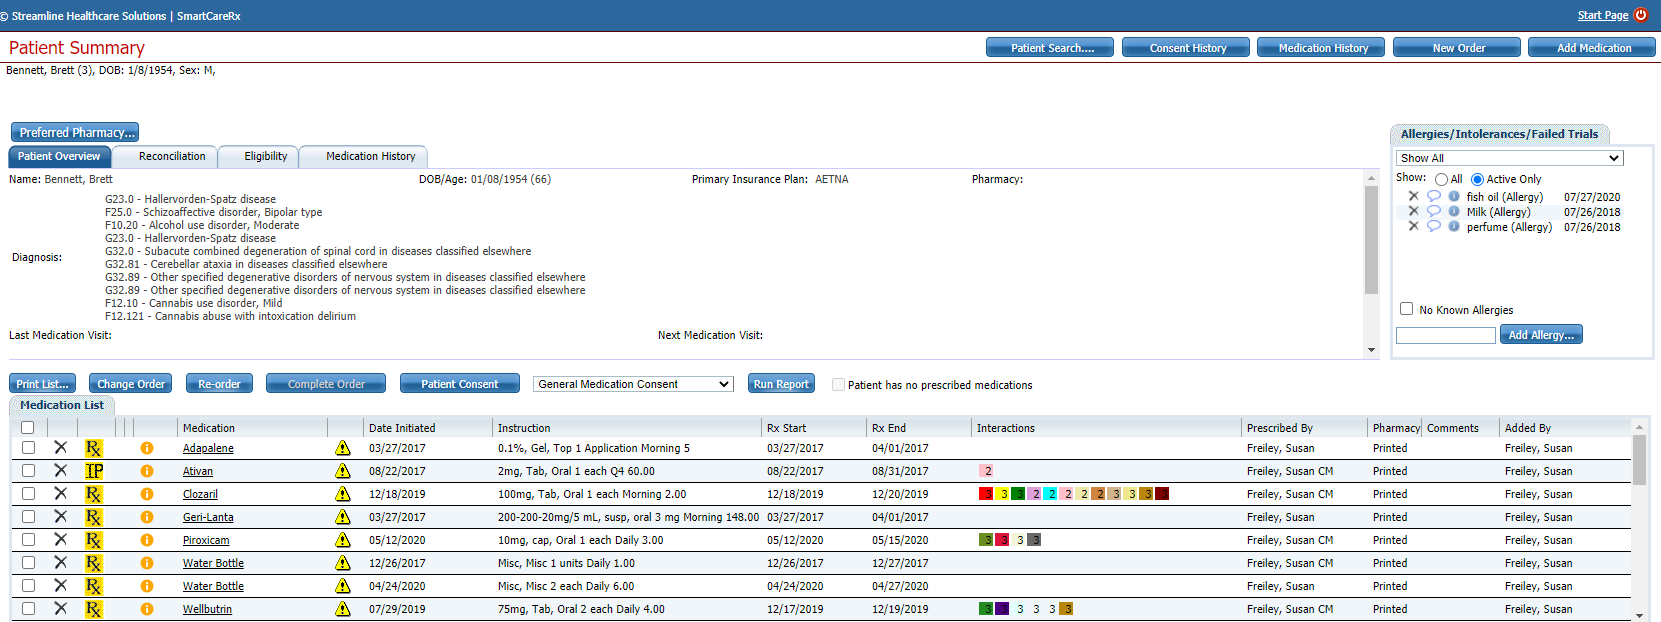The image size is (1661, 622).
Task: Switch to the Reconciliation tab
Action: click(172, 157)
